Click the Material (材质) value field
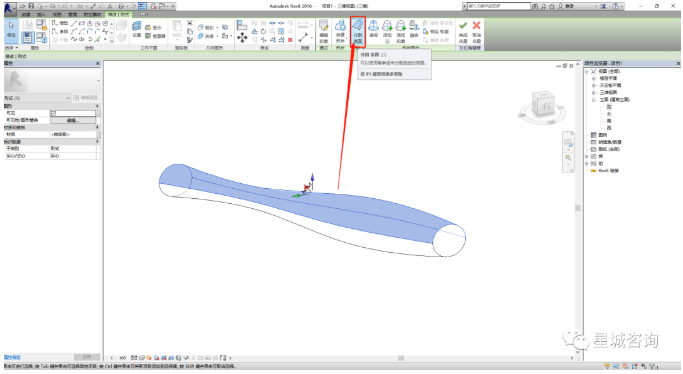This screenshot has height=374, width=683. click(x=73, y=135)
